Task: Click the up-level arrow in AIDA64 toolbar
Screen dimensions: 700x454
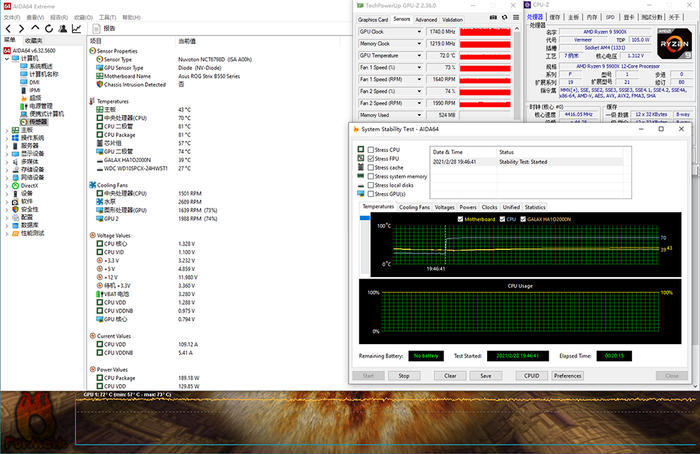Action: pos(35,28)
